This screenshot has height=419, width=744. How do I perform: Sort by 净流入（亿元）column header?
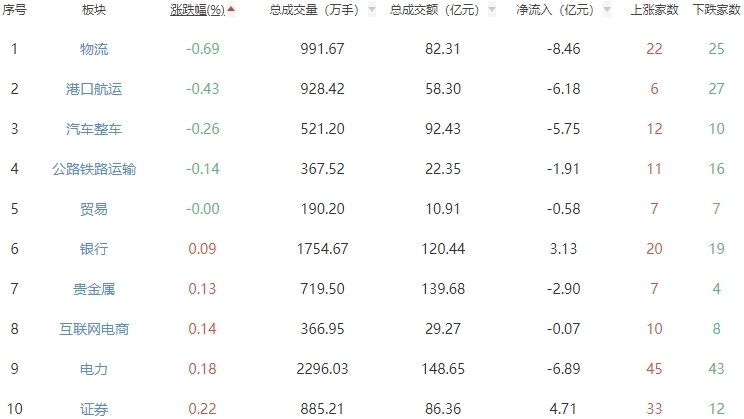tap(553, 10)
